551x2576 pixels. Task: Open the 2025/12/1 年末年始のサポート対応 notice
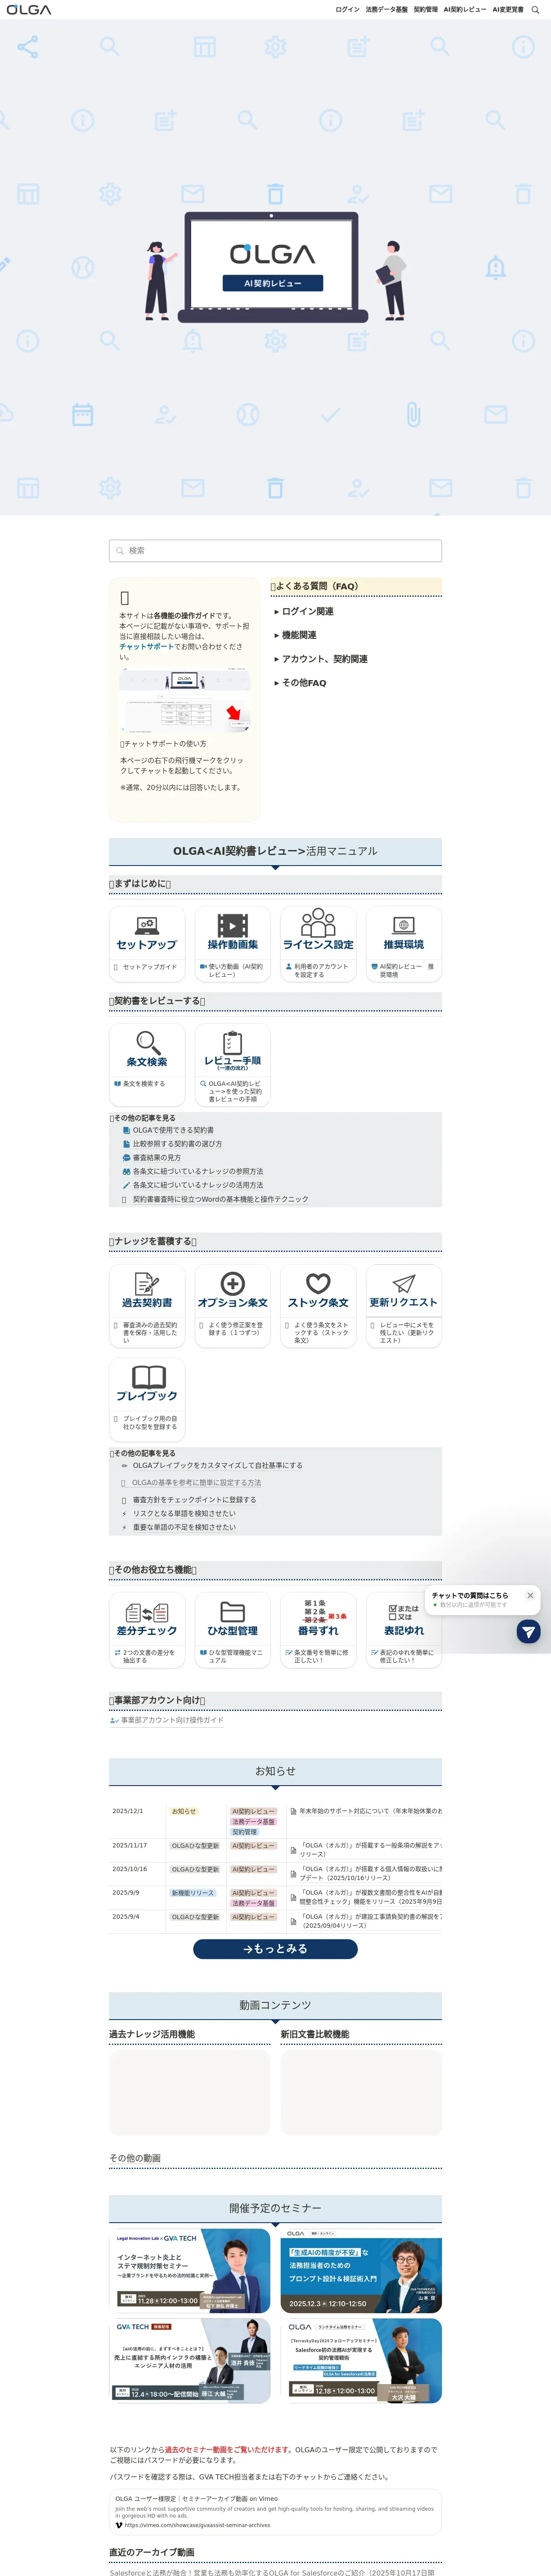pyautogui.click(x=370, y=1811)
